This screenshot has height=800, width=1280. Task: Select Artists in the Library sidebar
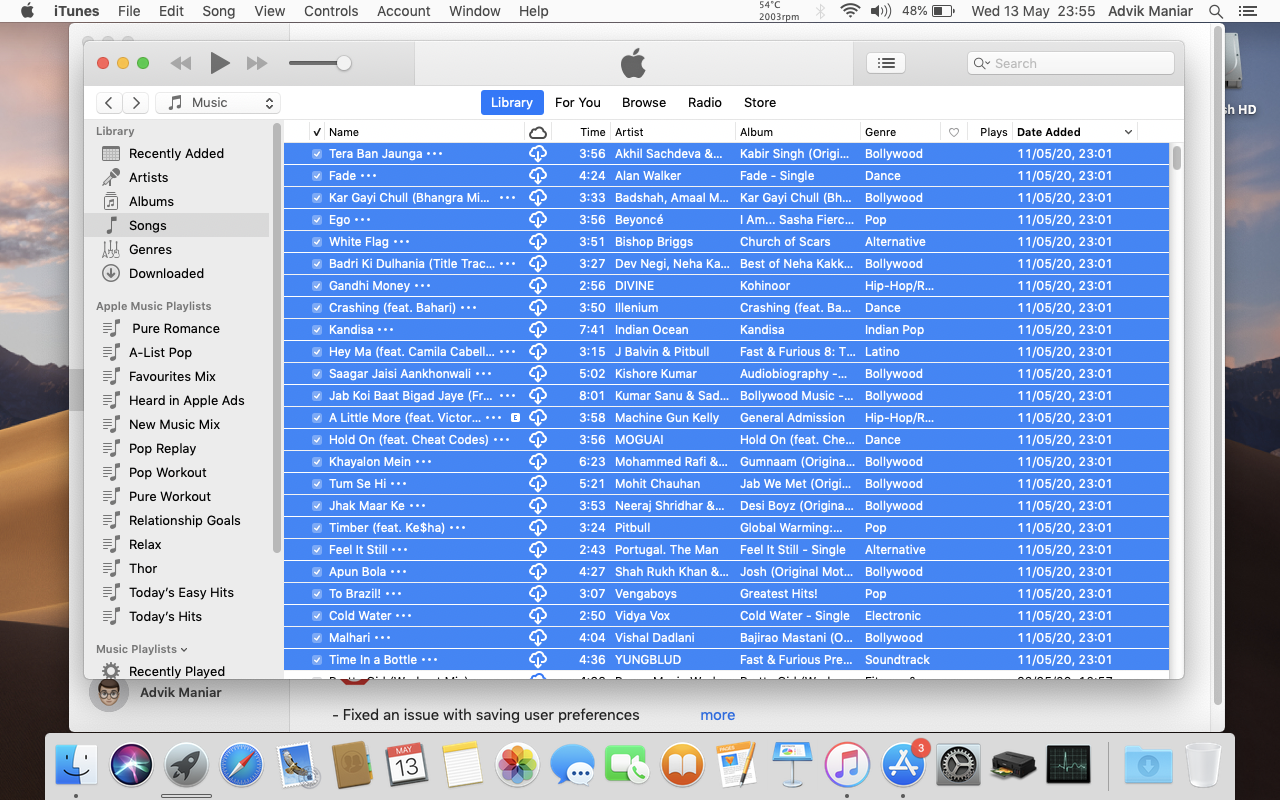pyautogui.click(x=148, y=178)
